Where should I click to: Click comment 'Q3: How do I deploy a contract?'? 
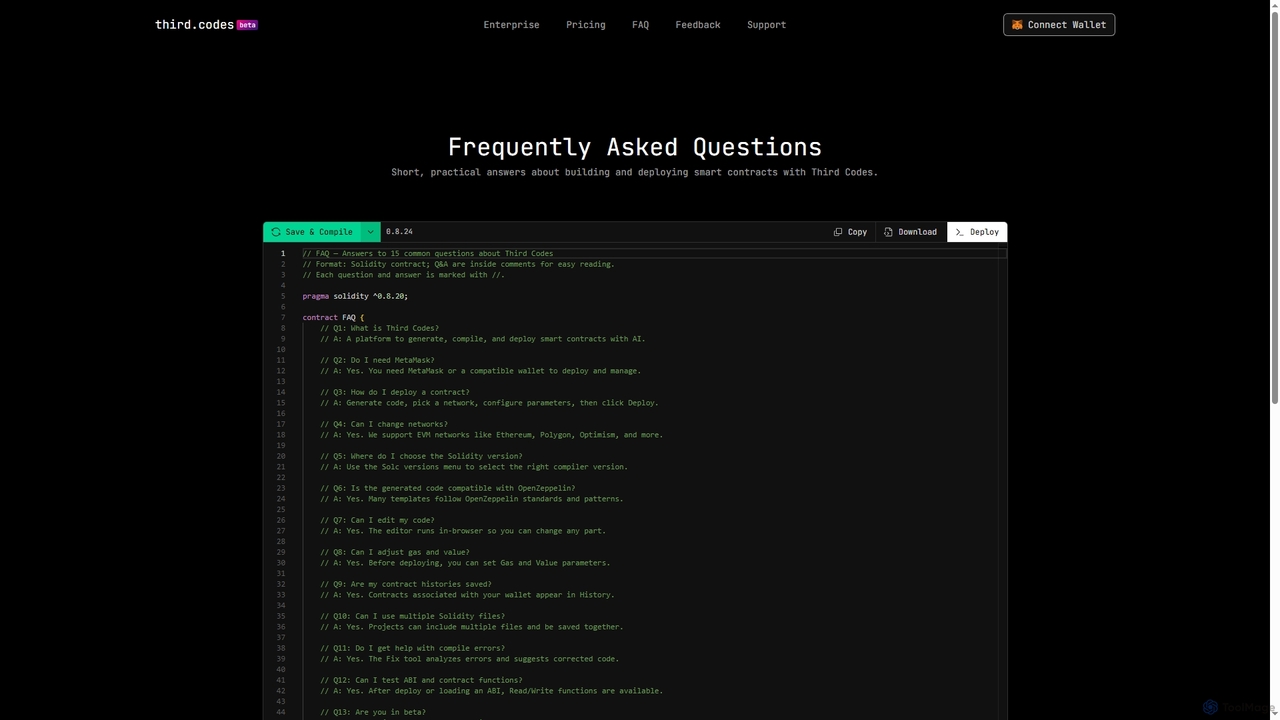(x=395, y=392)
